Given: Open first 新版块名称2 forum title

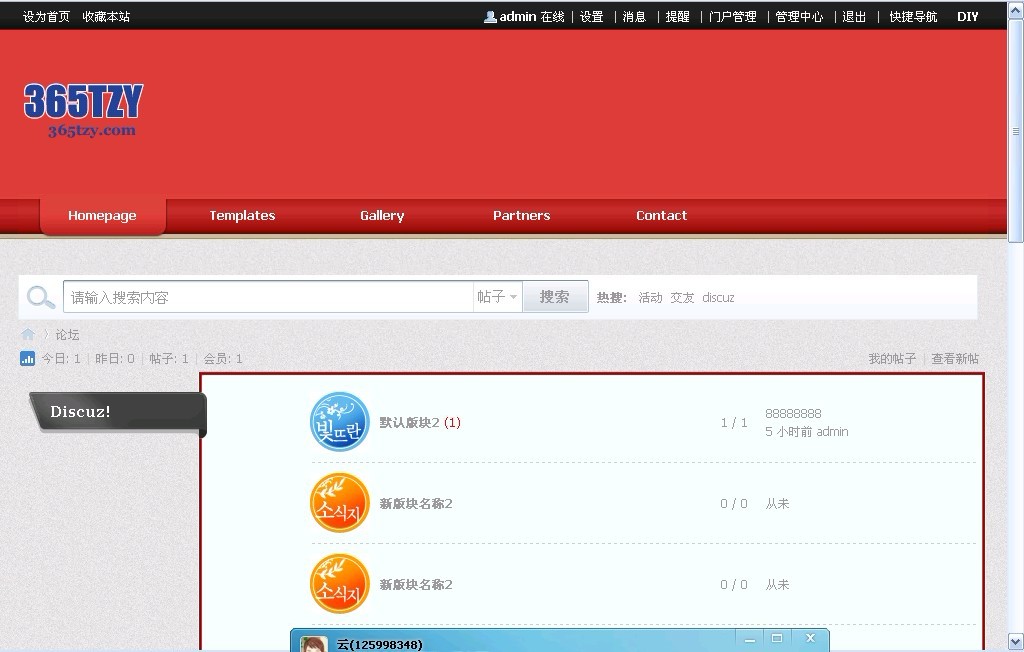Looking at the screenshot, I should click(416, 504).
